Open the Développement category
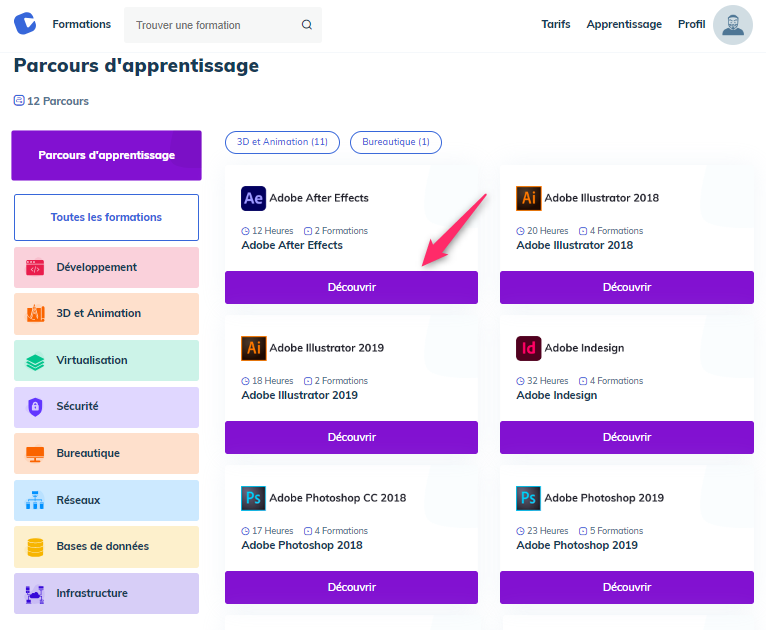Image resolution: width=766 pixels, height=630 pixels. pyautogui.click(x=106, y=268)
